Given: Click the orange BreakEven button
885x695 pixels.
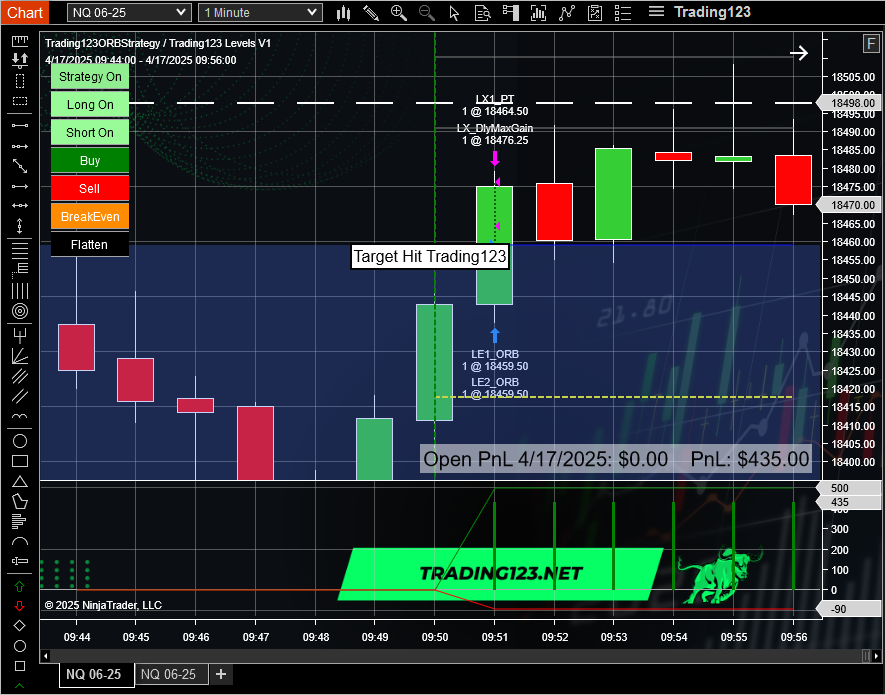Looking at the screenshot, I should [x=90, y=217].
